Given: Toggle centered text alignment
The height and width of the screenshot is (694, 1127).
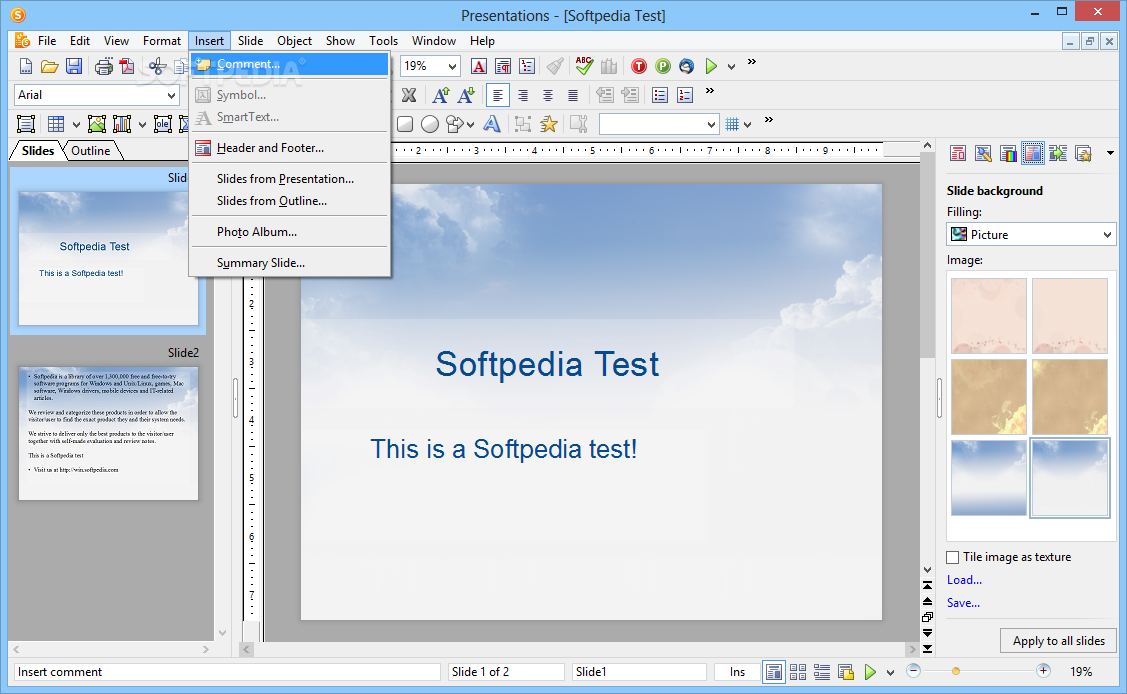Looking at the screenshot, I should click(x=548, y=95).
